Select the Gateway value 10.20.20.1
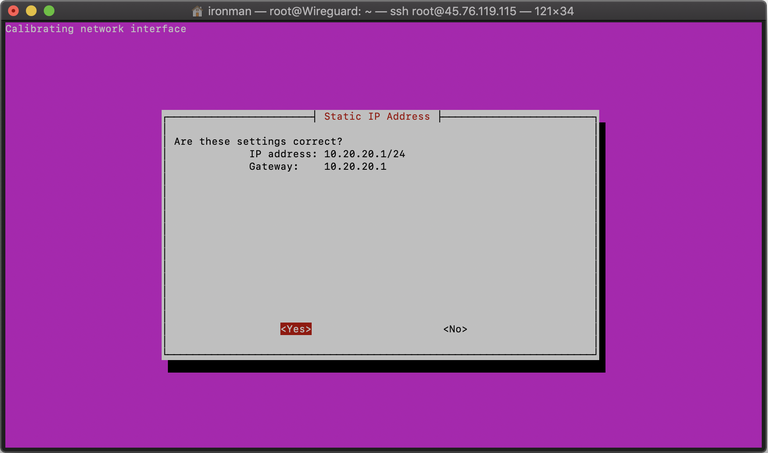 (355, 167)
